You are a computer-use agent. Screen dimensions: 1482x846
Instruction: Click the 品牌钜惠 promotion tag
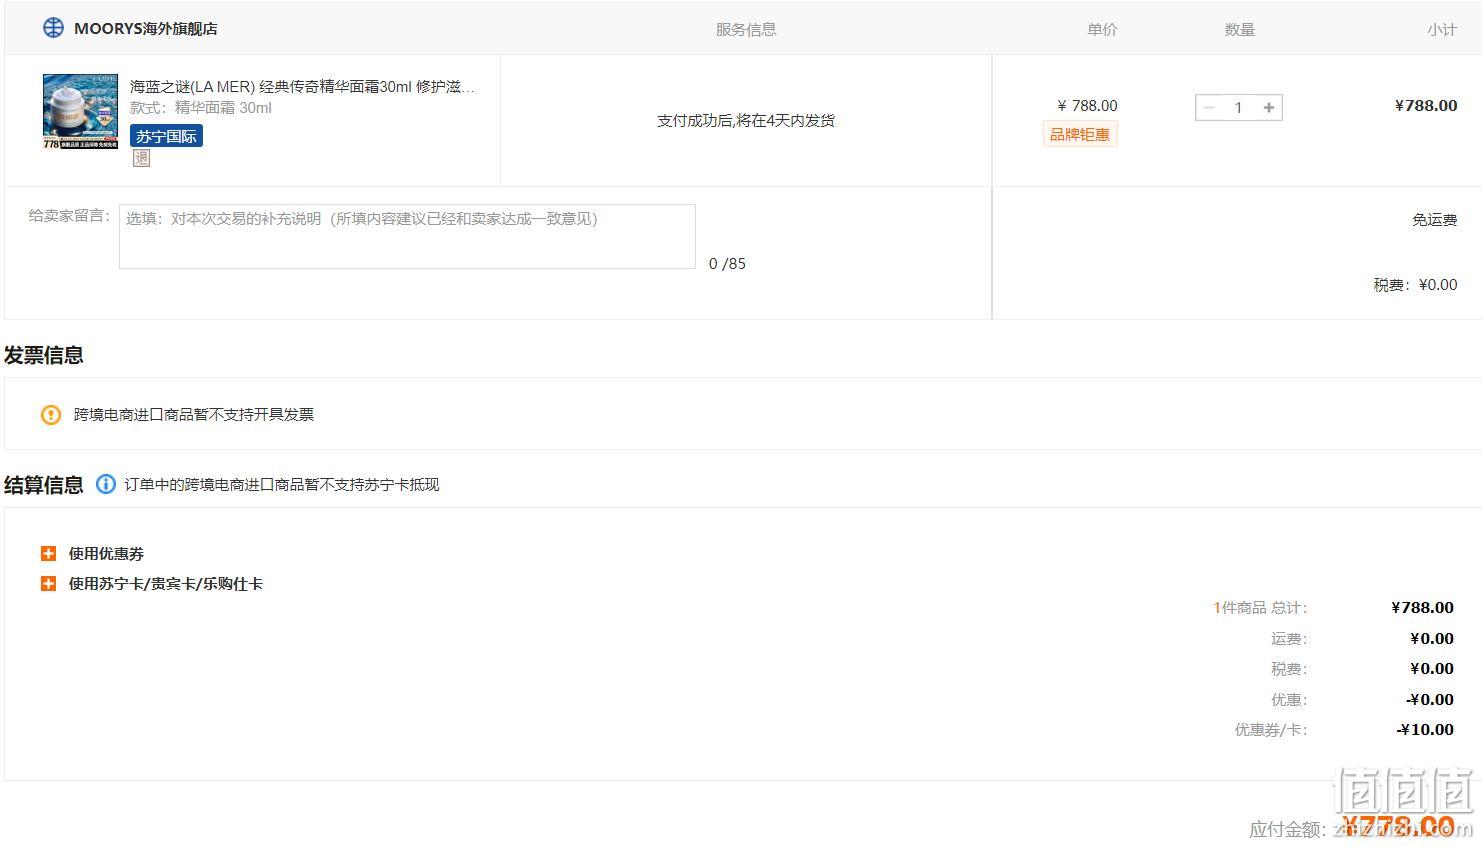[x=1080, y=134]
